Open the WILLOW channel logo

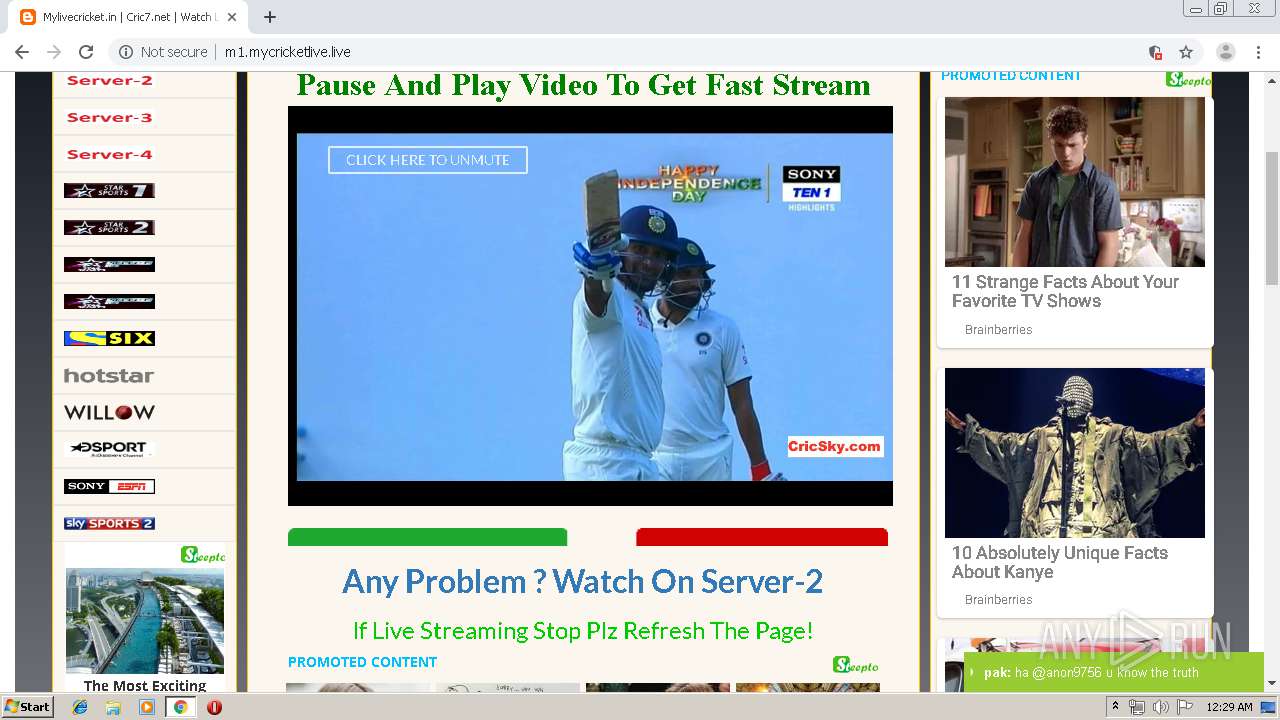(110, 412)
